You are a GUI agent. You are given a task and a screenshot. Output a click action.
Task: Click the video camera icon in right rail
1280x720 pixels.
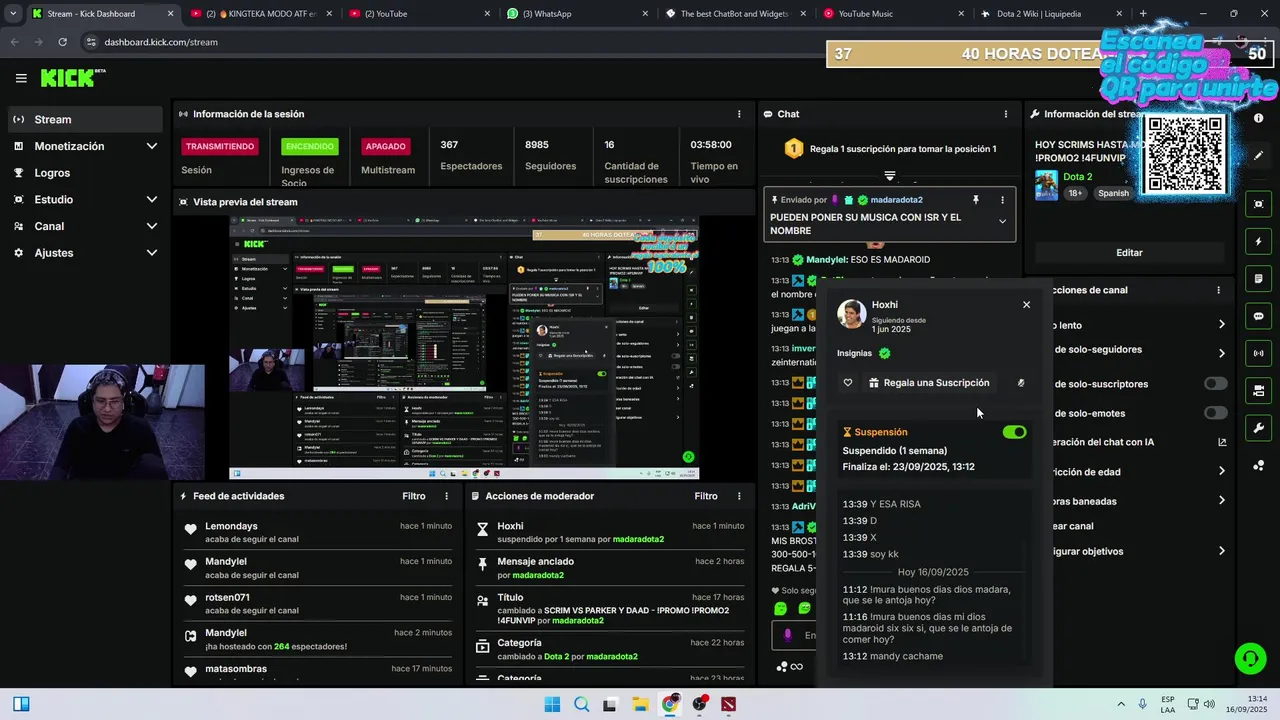pos(1258,390)
